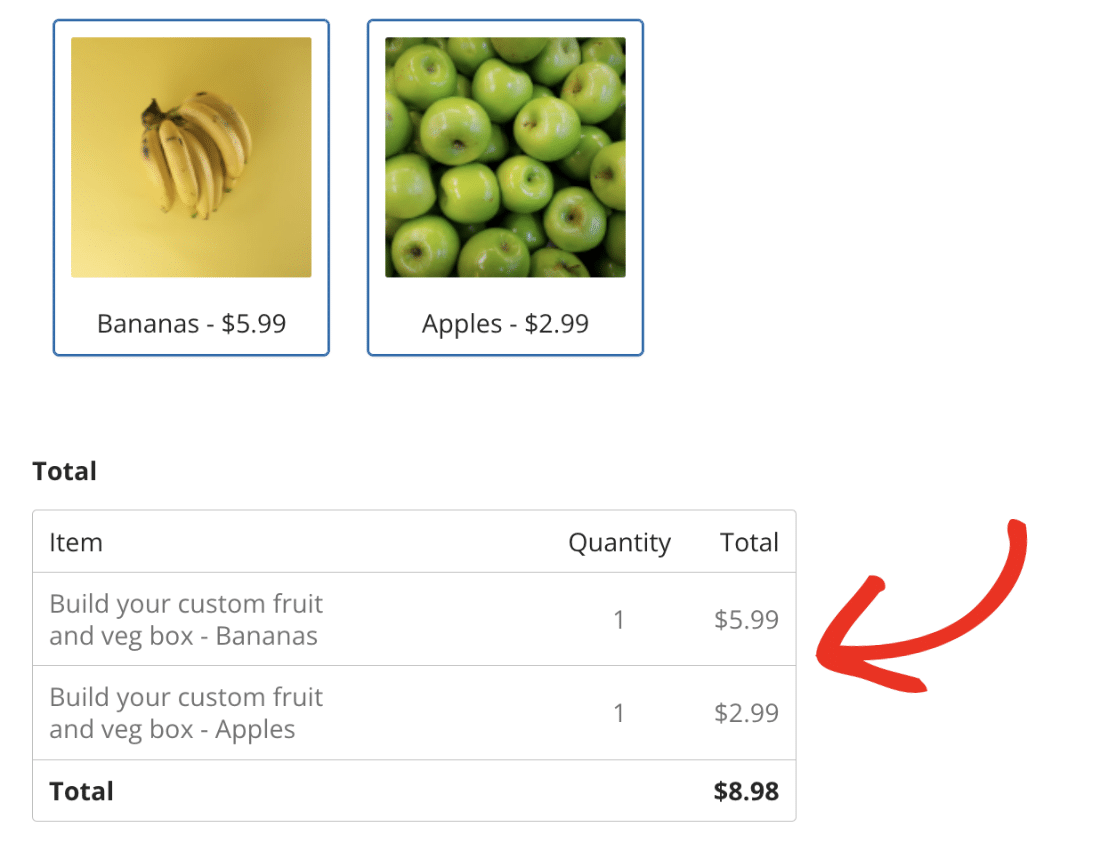Image resolution: width=1116 pixels, height=843 pixels.
Task: Click "Build your custom fruit and veg box - Apples" text
Action: (x=186, y=712)
